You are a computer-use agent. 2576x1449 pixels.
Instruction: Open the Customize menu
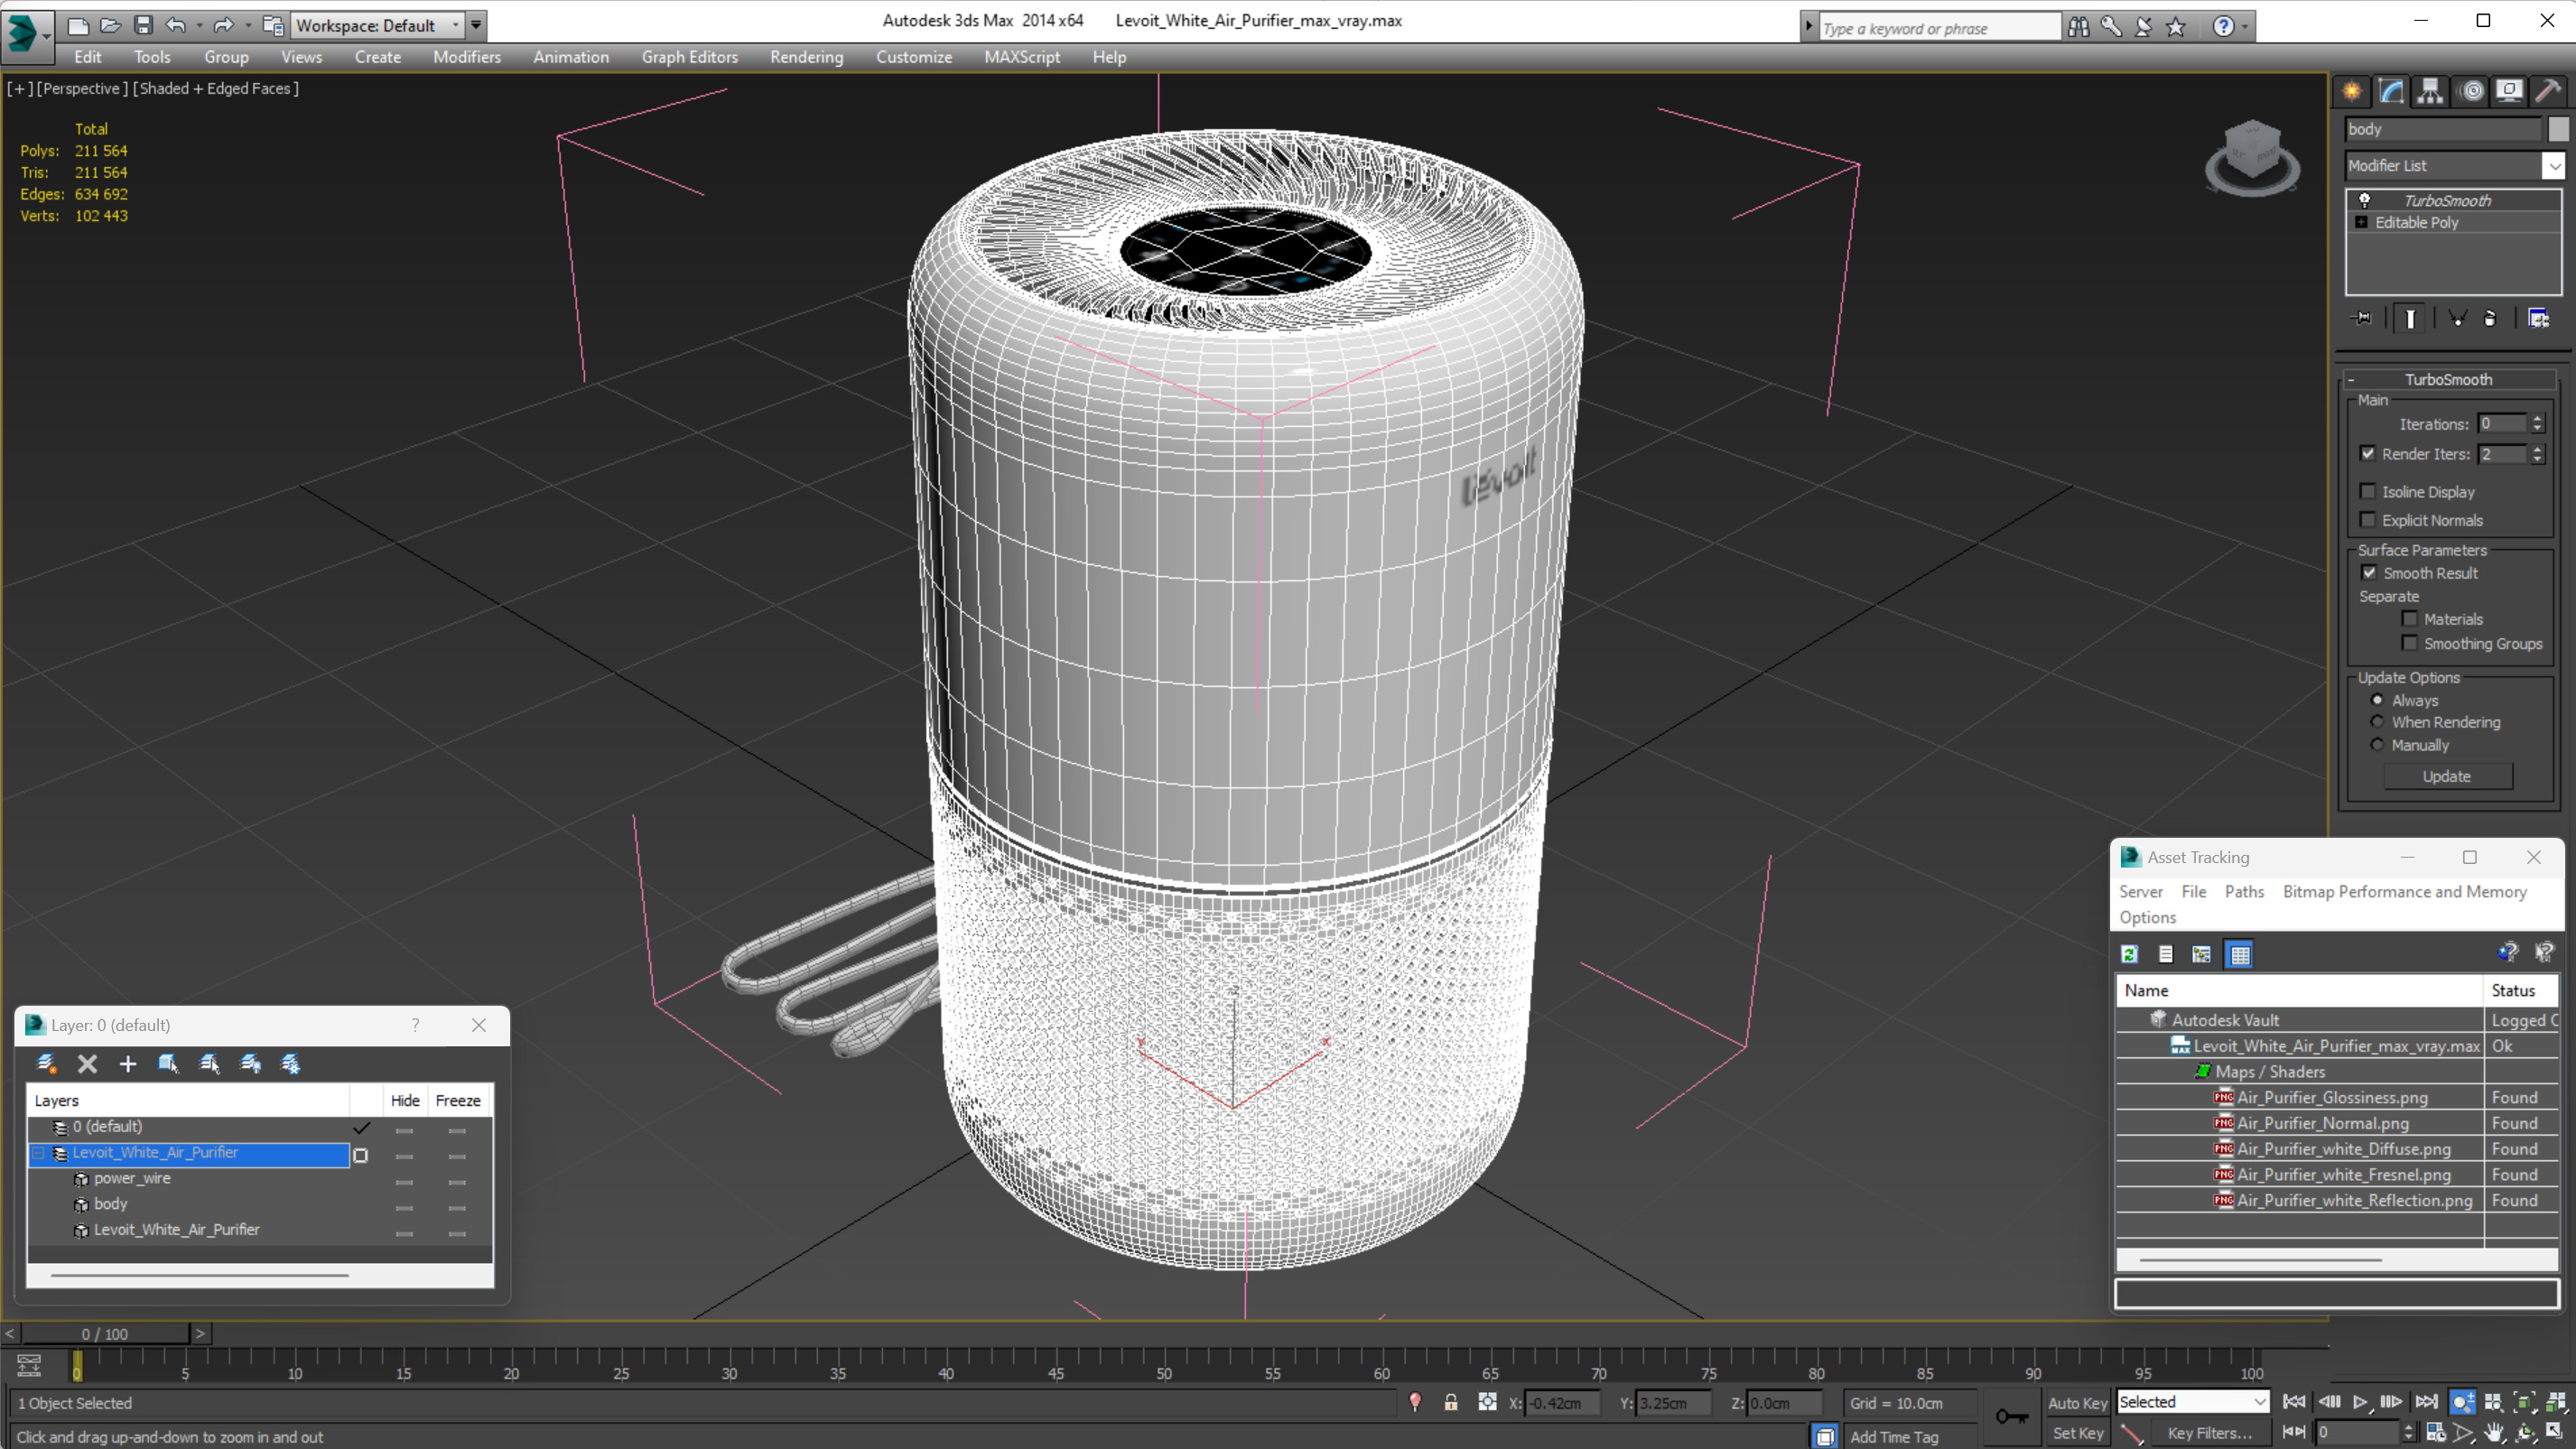pyautogui.click(x=913, y=57)
